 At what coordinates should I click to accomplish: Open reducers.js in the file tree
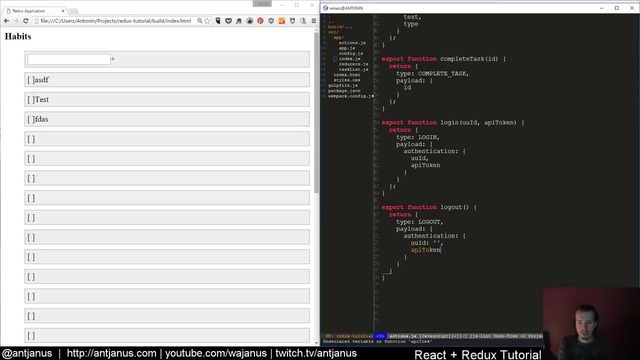pyautogui.click(x=353, y=64)
